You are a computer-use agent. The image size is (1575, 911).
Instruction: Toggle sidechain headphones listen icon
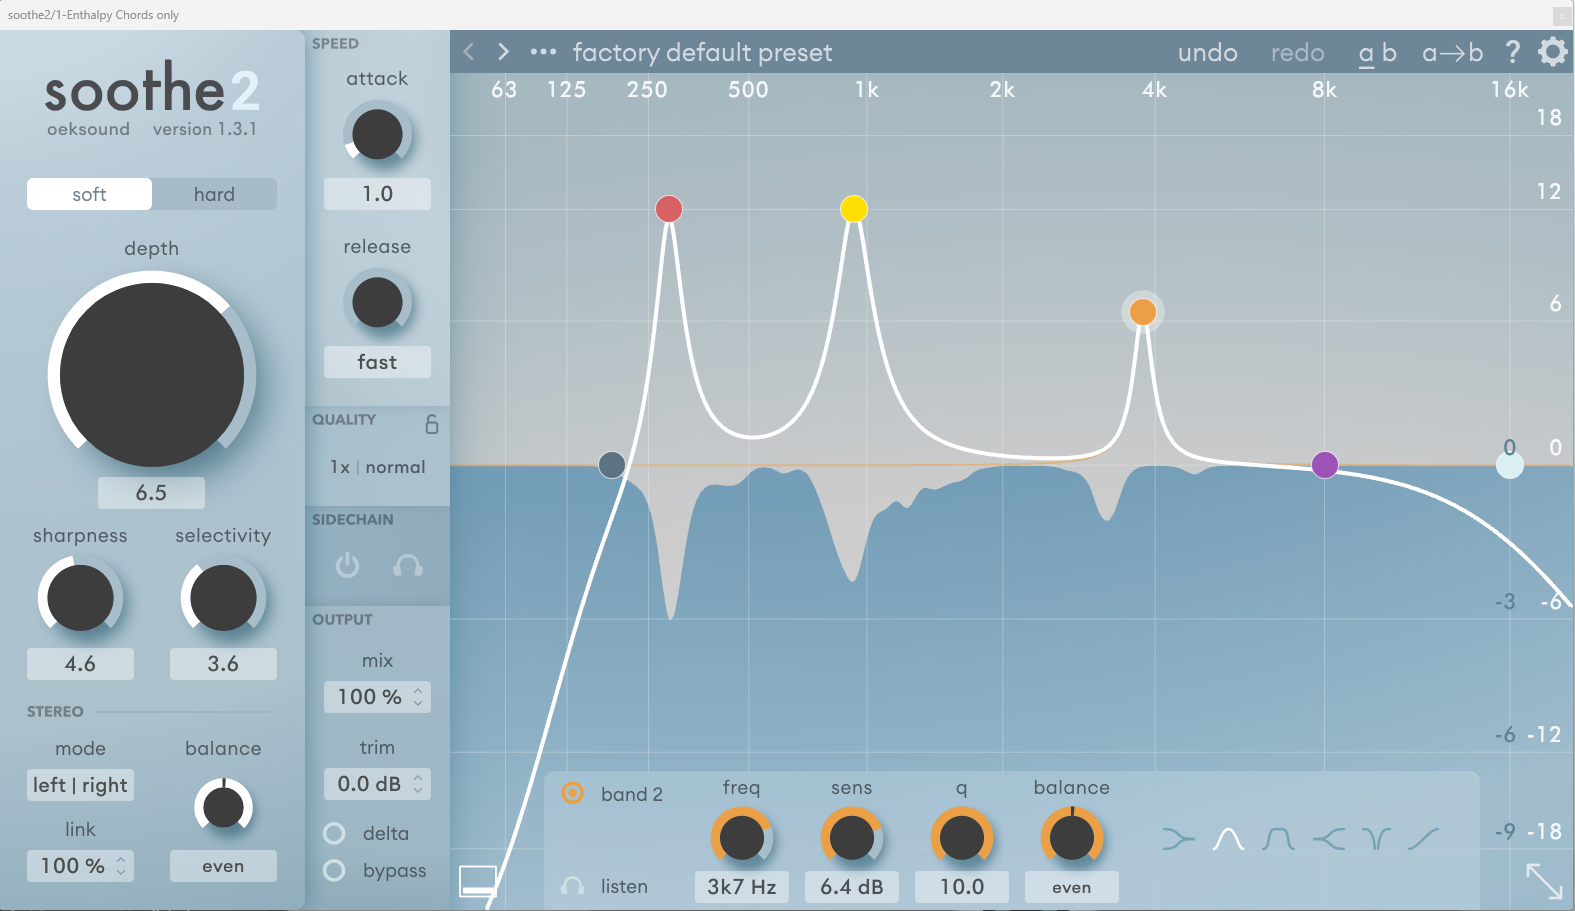point(407,567)
